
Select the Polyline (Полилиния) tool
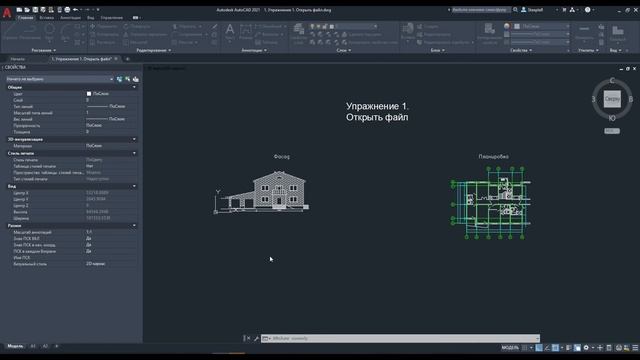point(30,32)
